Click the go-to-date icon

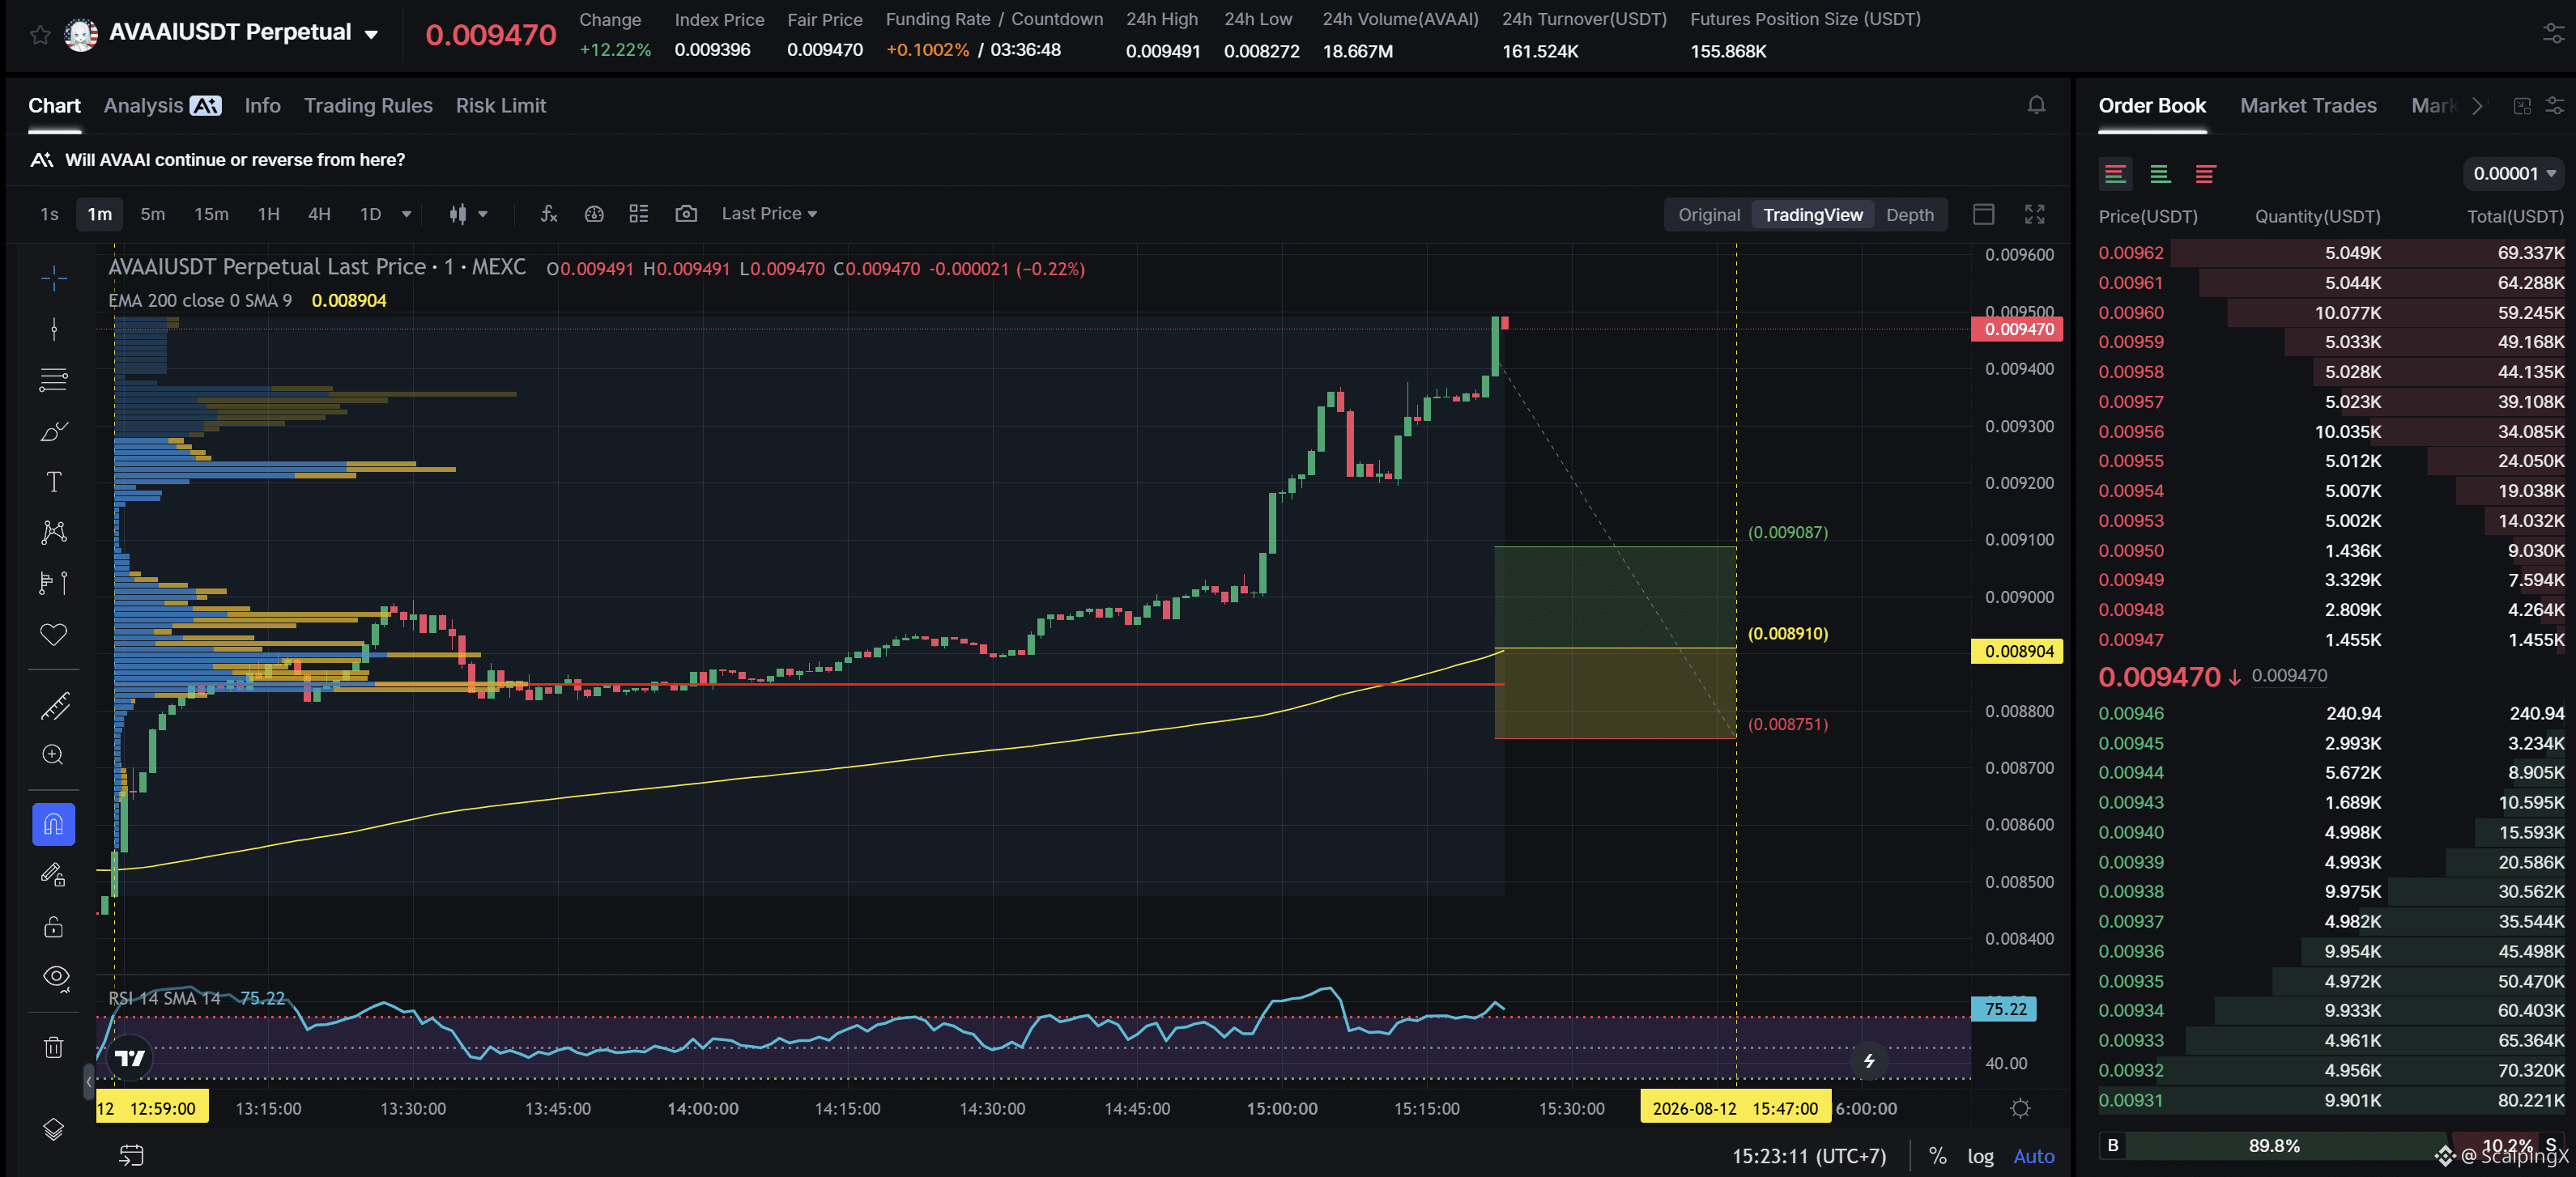pos(131,1155)
